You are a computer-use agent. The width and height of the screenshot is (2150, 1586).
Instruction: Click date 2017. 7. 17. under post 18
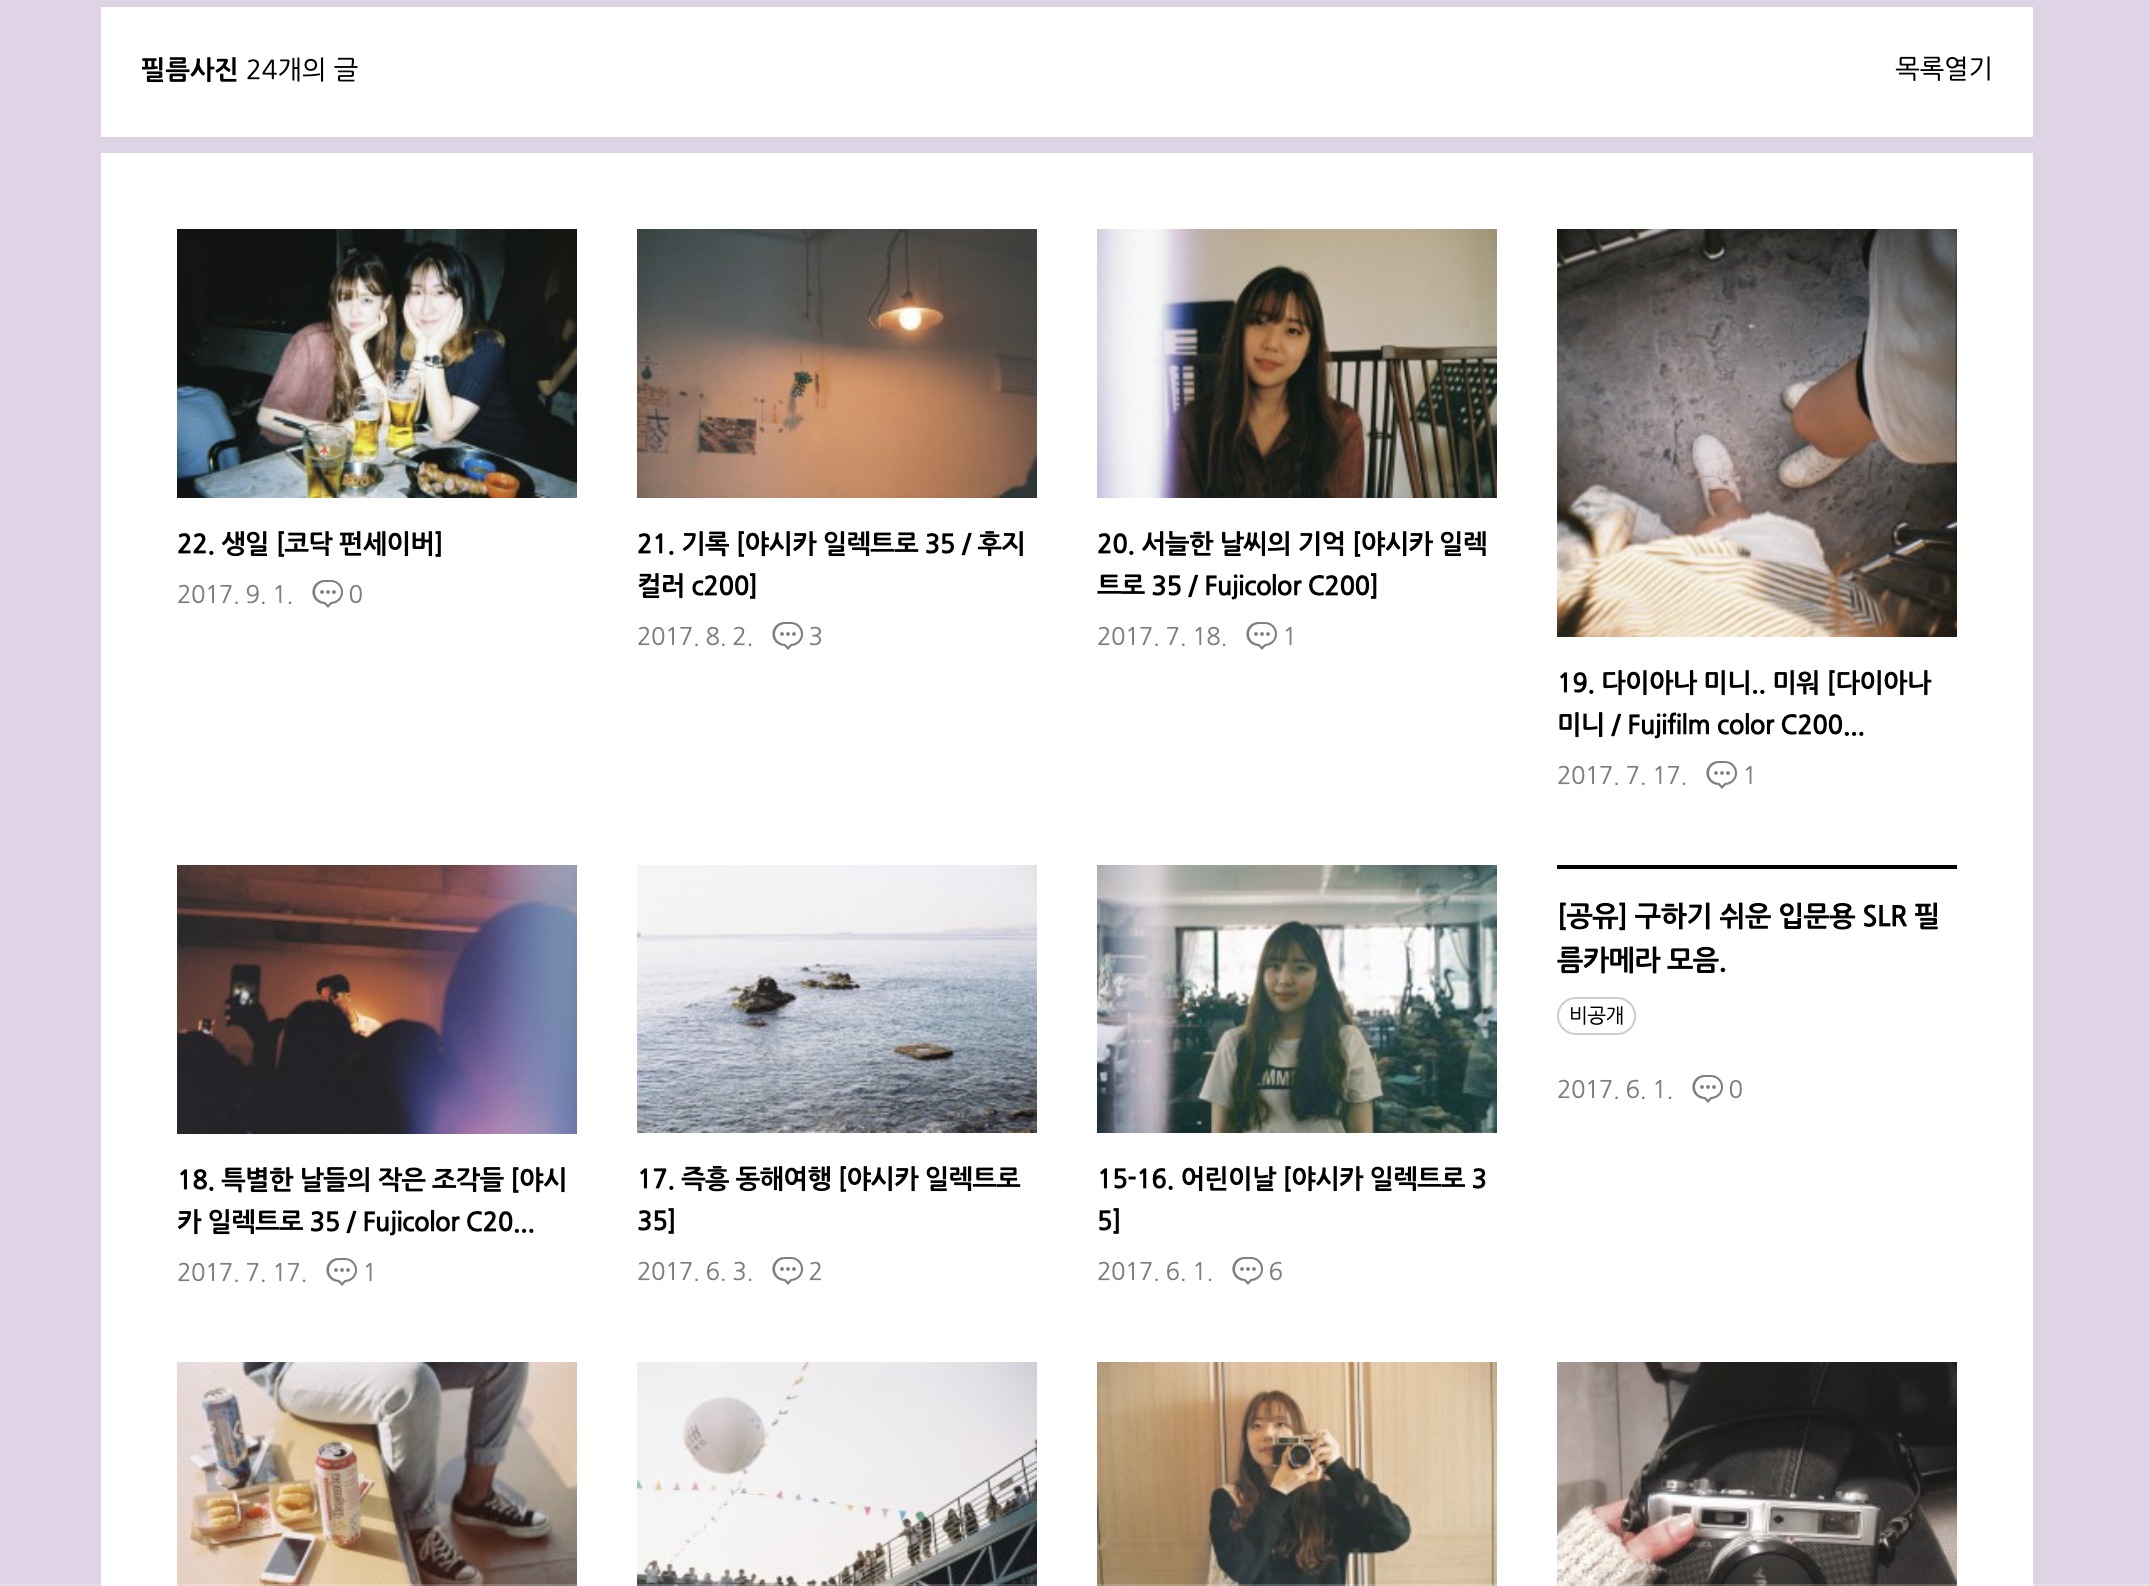coord(242,1273)
